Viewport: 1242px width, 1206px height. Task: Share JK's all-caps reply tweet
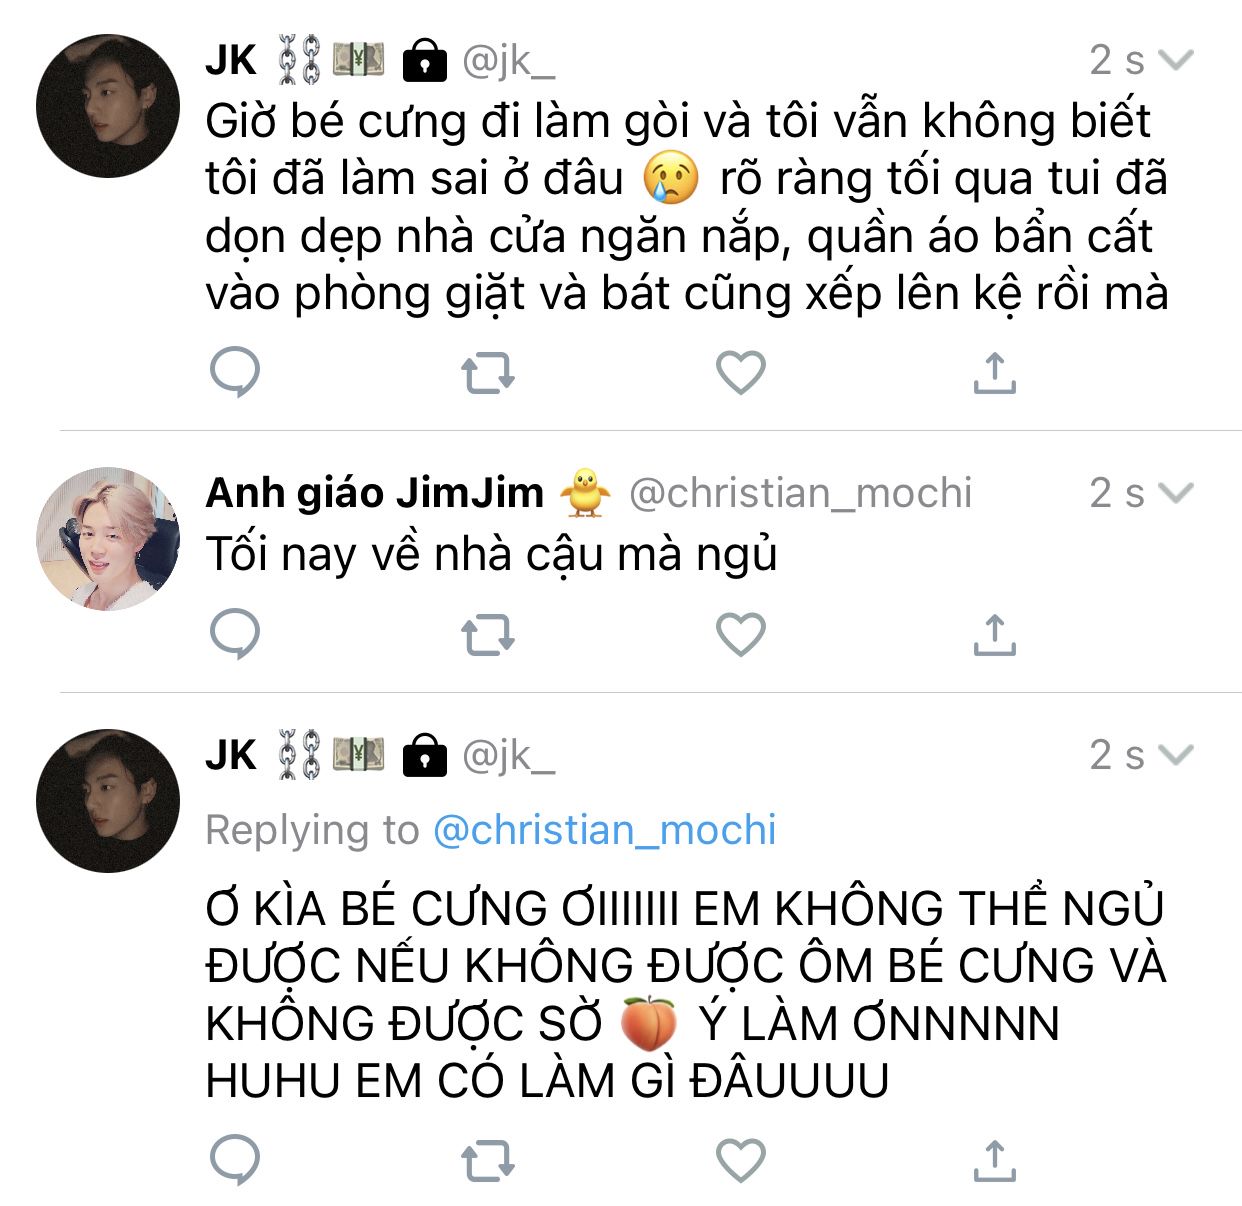tap(994, 1160)
